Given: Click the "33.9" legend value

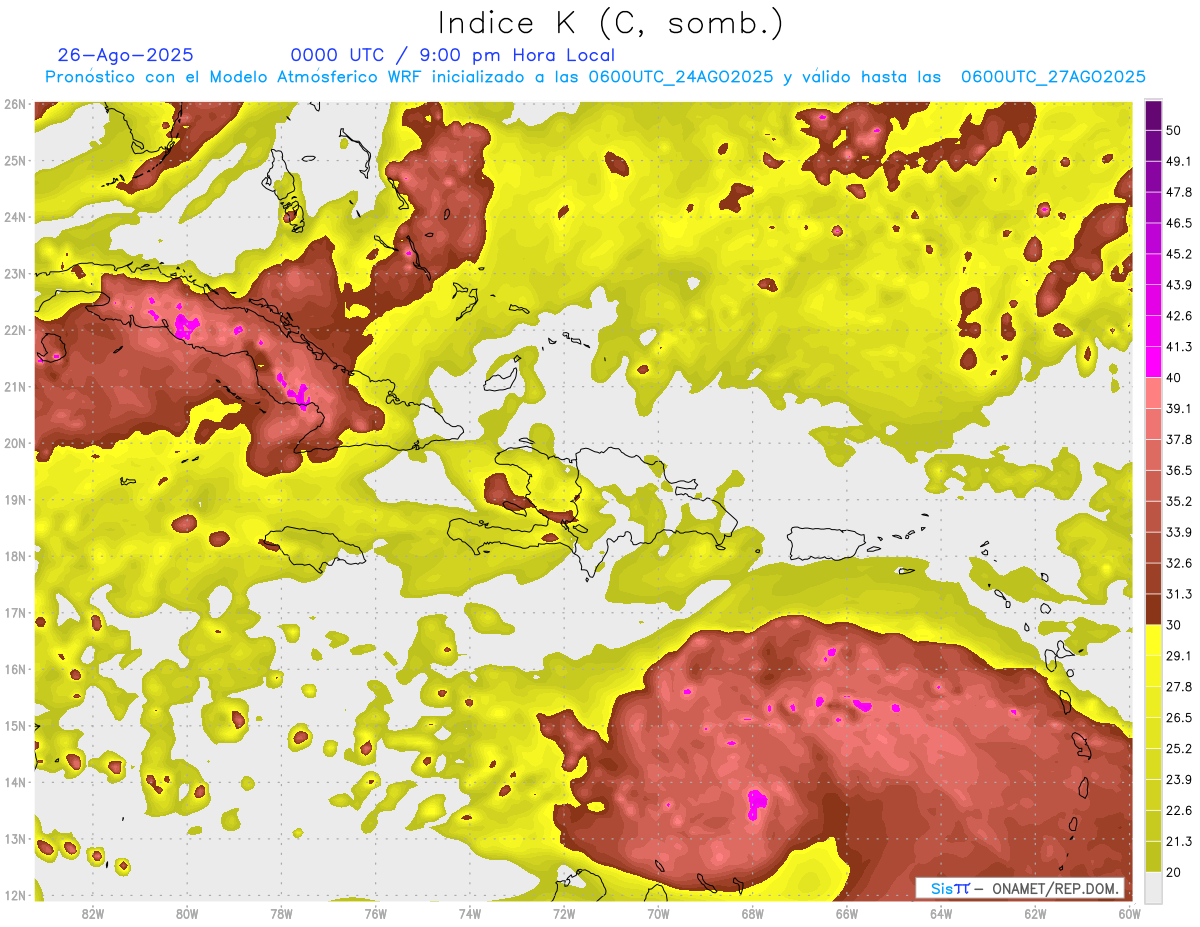Looking at the screenshot, I should click(x=1178, y=532).
